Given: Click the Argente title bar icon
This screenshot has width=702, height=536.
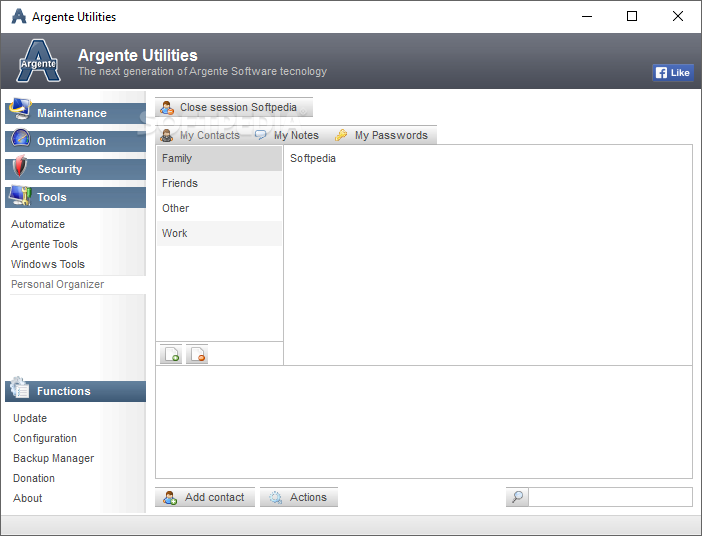Looking at the screenshot, I should point(19,17).
